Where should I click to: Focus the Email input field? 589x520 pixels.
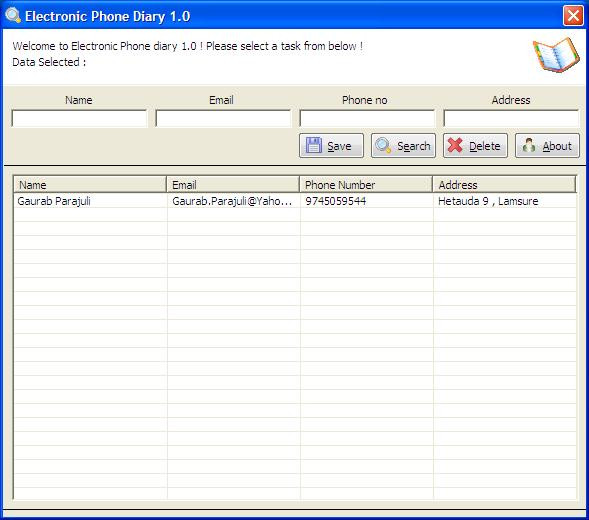[223, 118]
